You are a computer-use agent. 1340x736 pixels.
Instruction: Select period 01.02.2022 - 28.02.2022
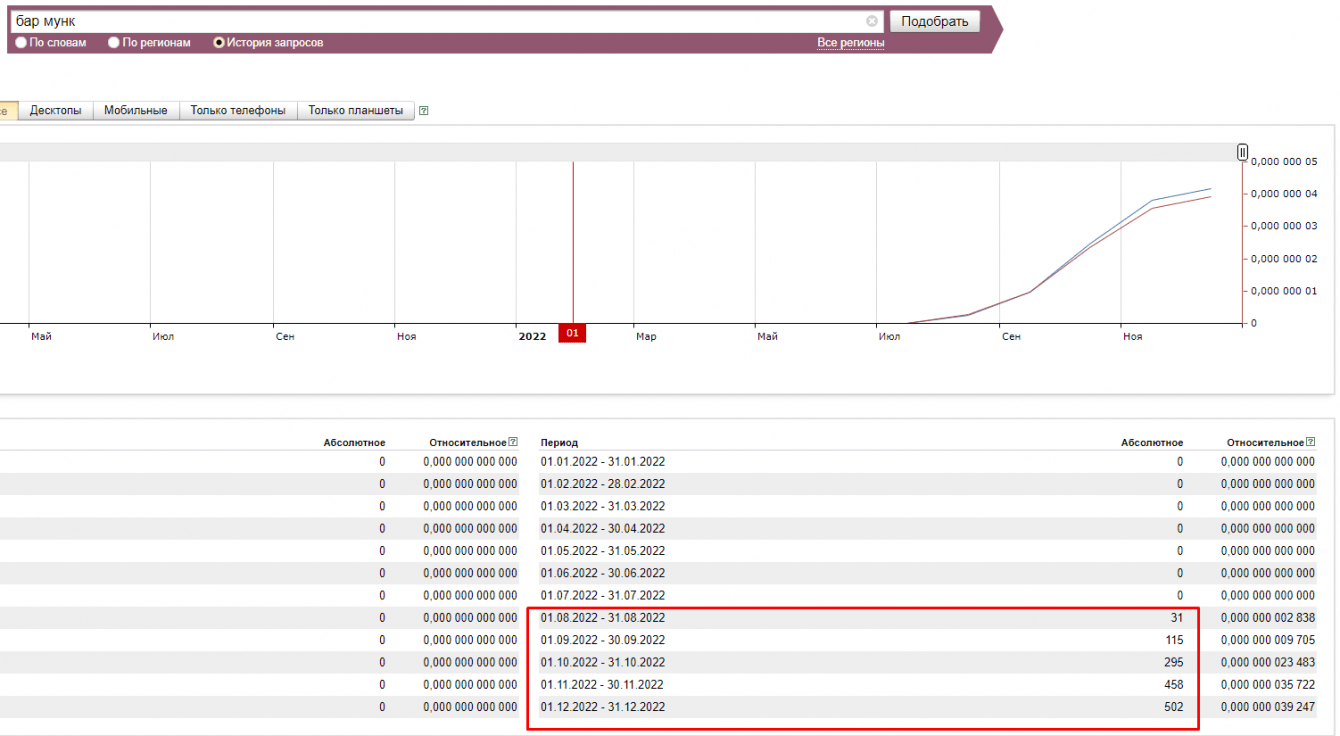603,484
